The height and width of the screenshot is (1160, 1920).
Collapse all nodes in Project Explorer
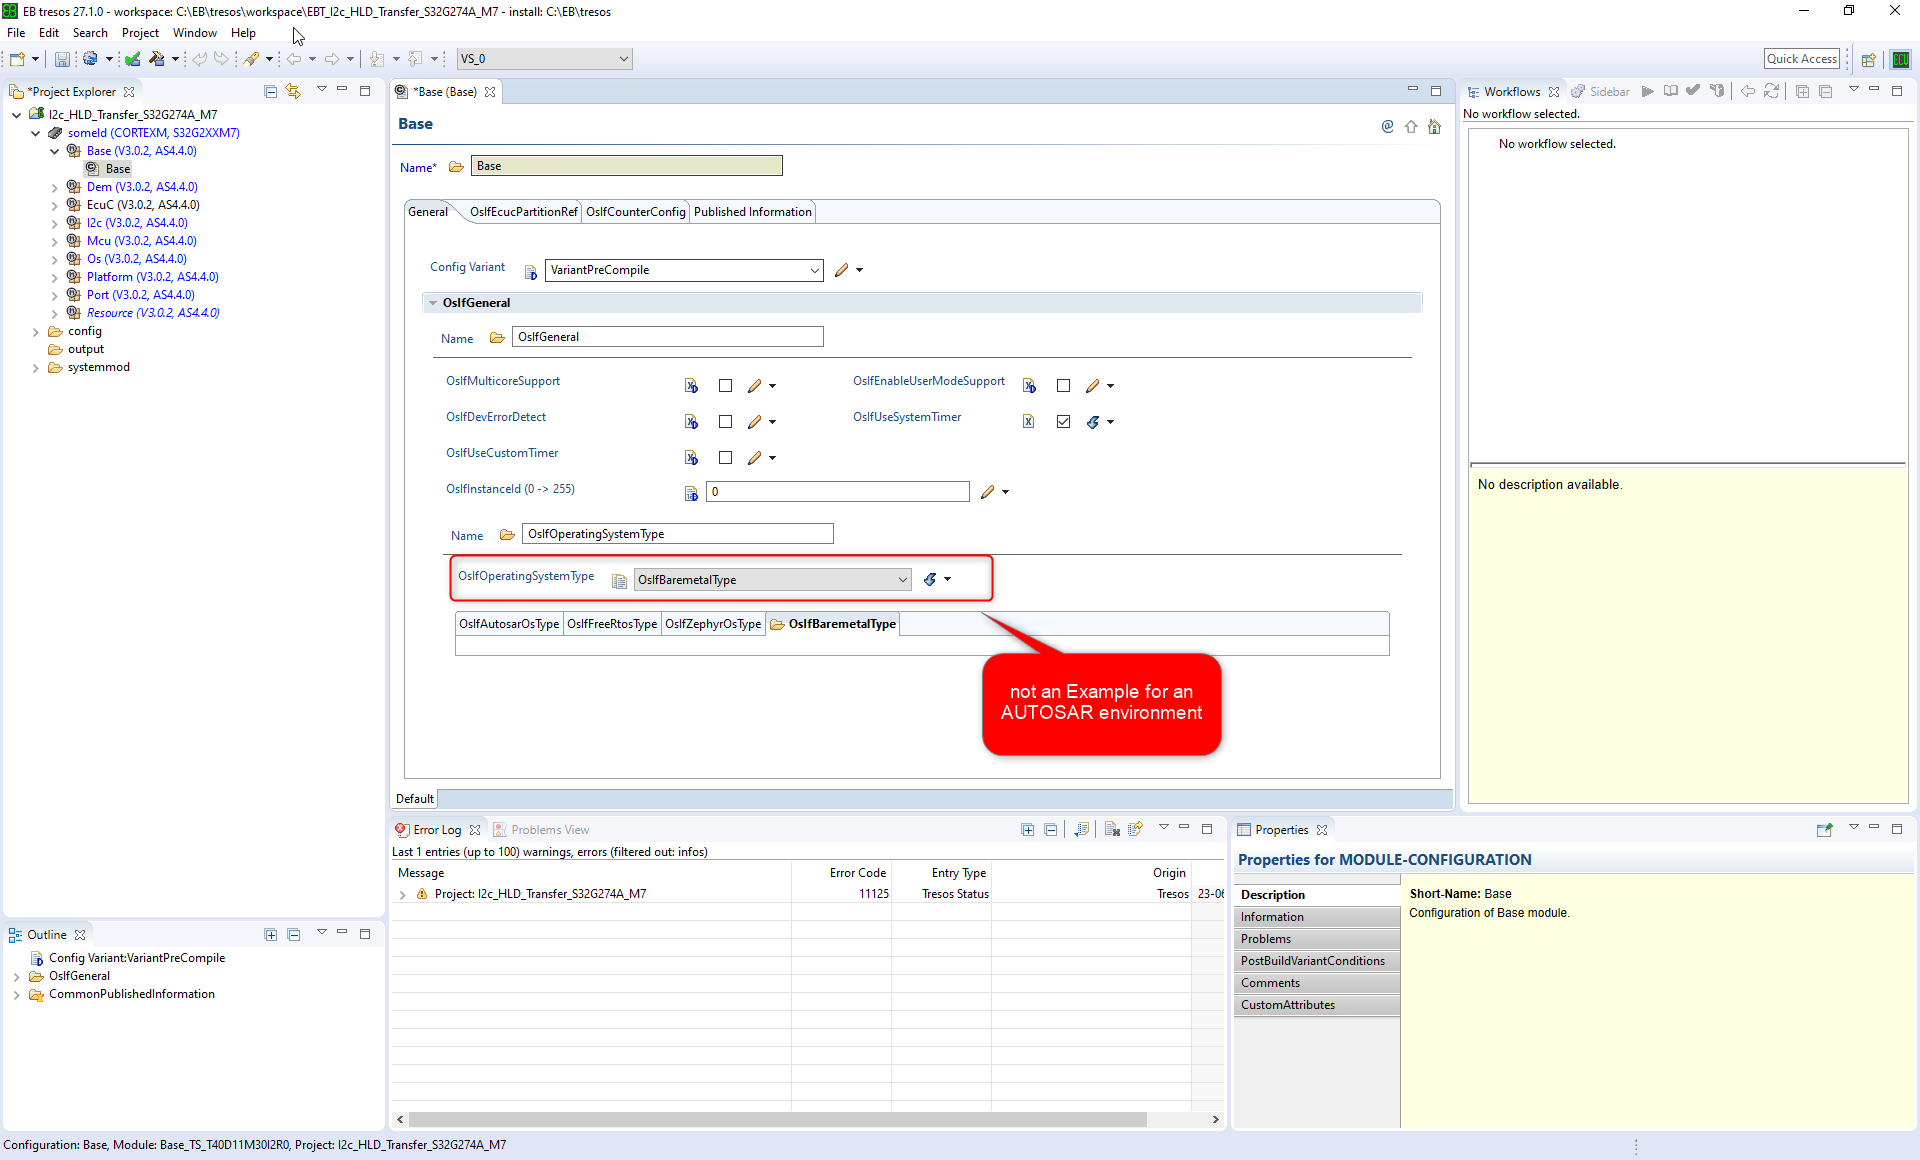270,90
